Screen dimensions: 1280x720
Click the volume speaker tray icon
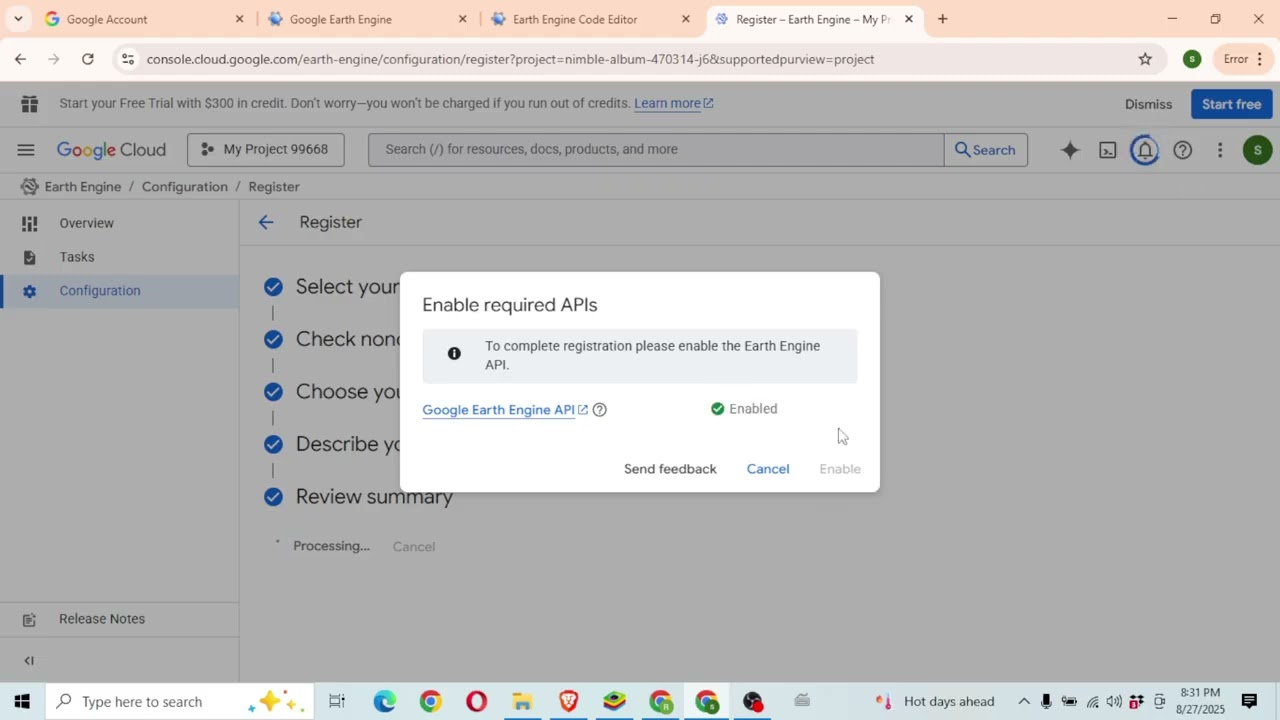1114,701
